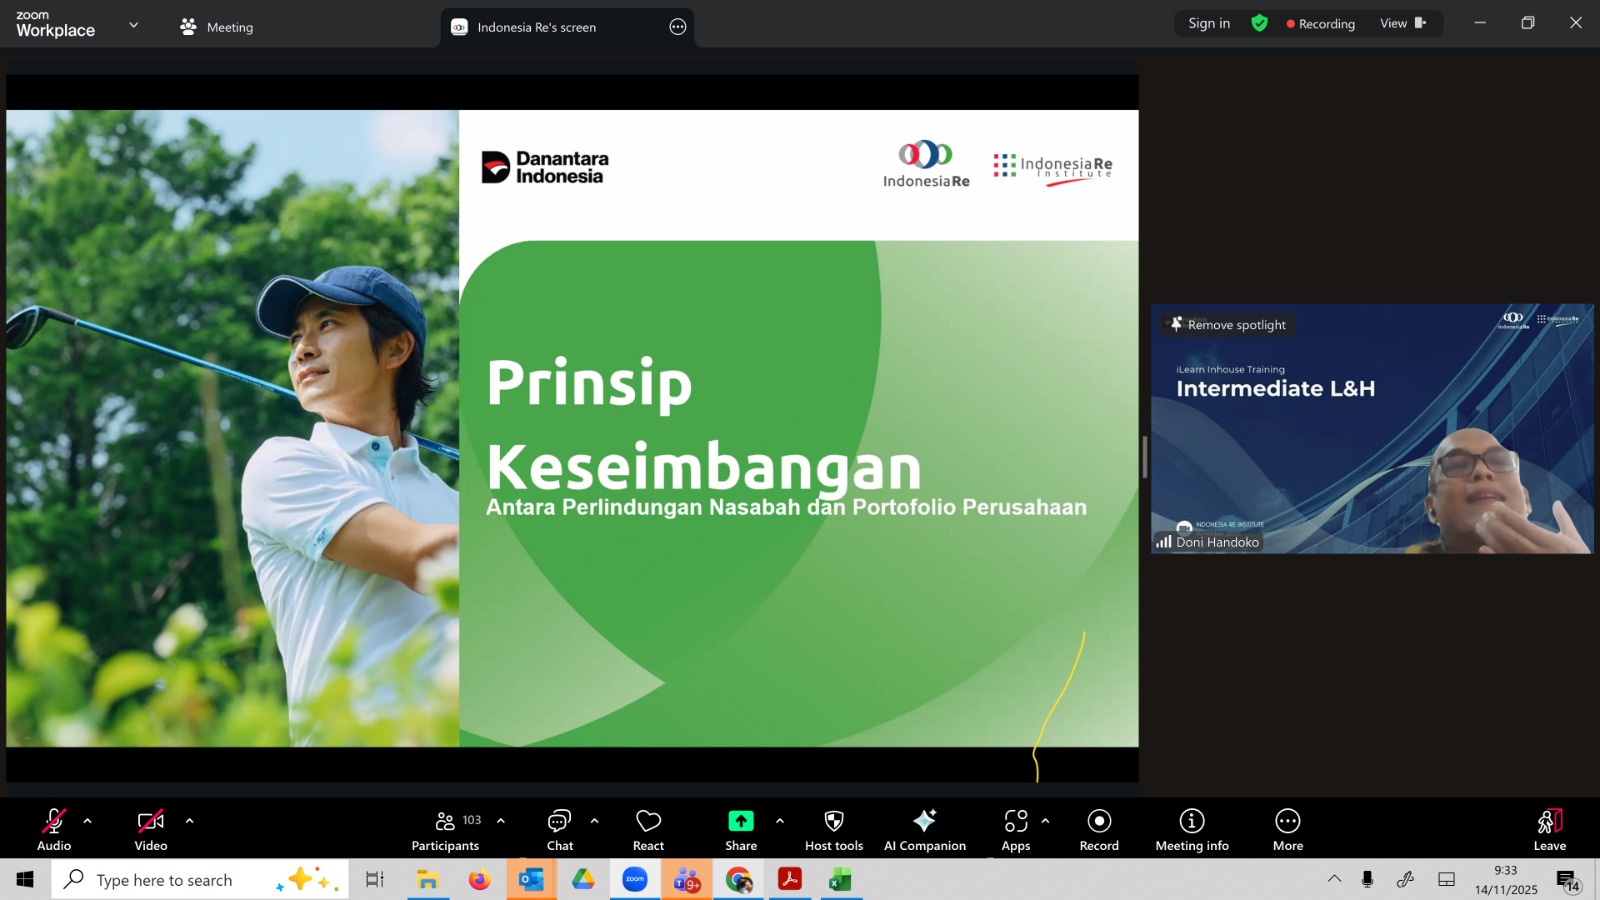
Task: Toggle the Record button
Action: point(1099,830)
